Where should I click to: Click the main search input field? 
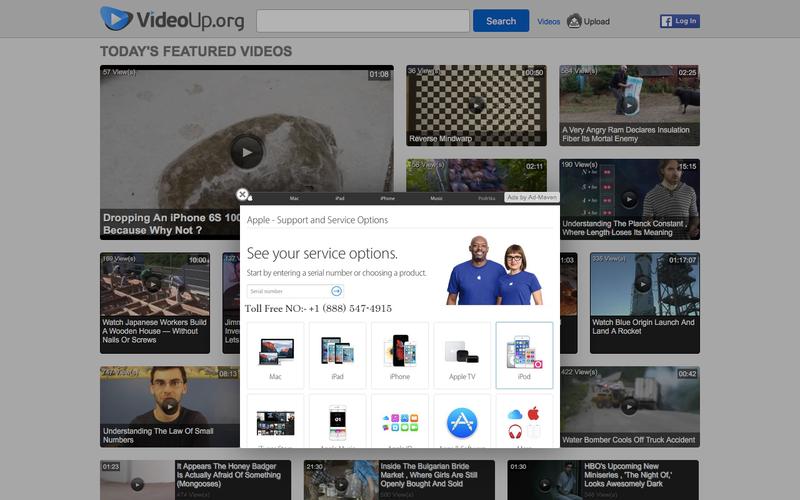pyautogui.click(x=363, y=21)
